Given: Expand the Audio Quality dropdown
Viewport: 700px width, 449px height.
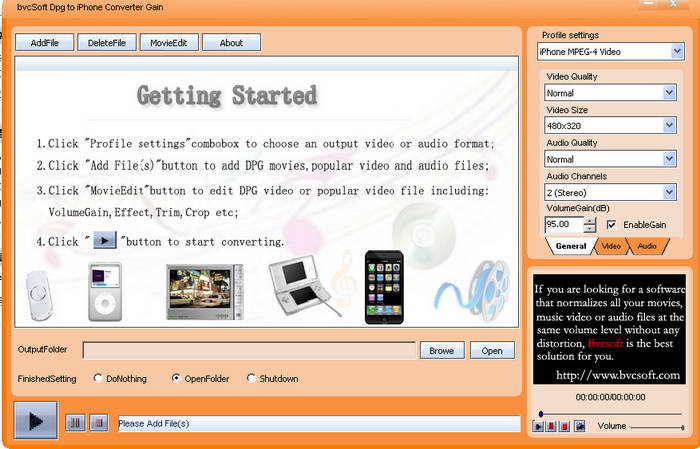Looking at the screenshot, I should click(x=610, y=159).
